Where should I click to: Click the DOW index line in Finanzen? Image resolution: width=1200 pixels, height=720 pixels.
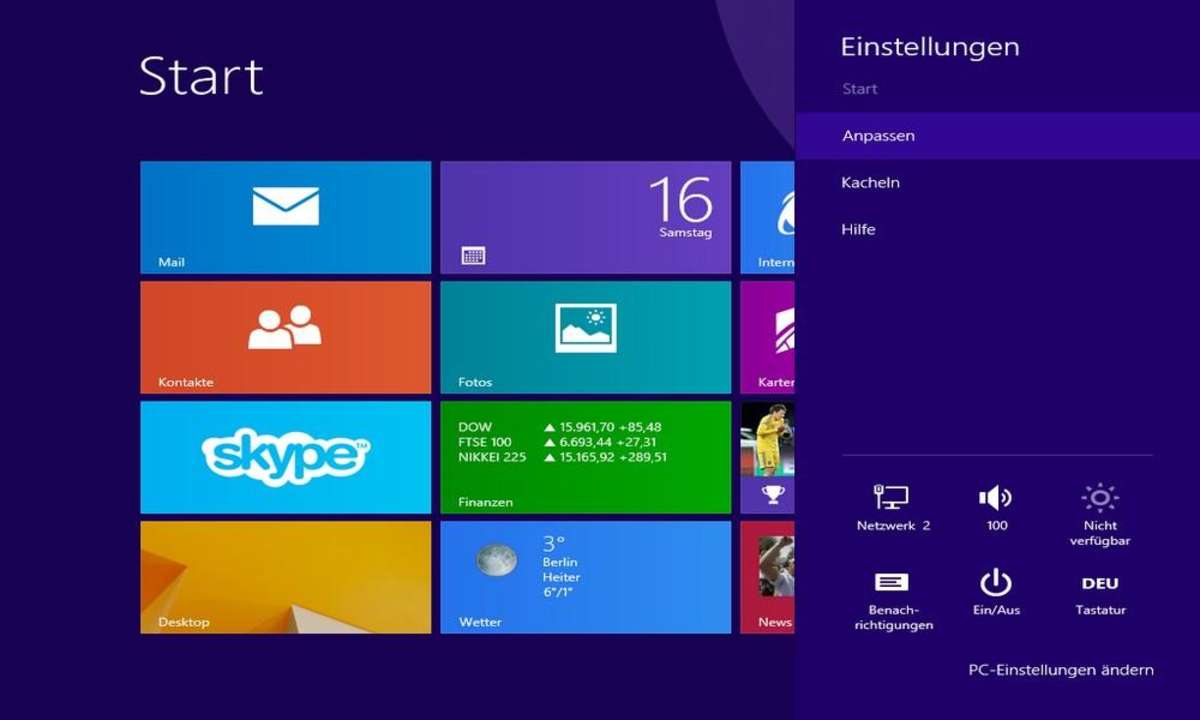[559, 427]
